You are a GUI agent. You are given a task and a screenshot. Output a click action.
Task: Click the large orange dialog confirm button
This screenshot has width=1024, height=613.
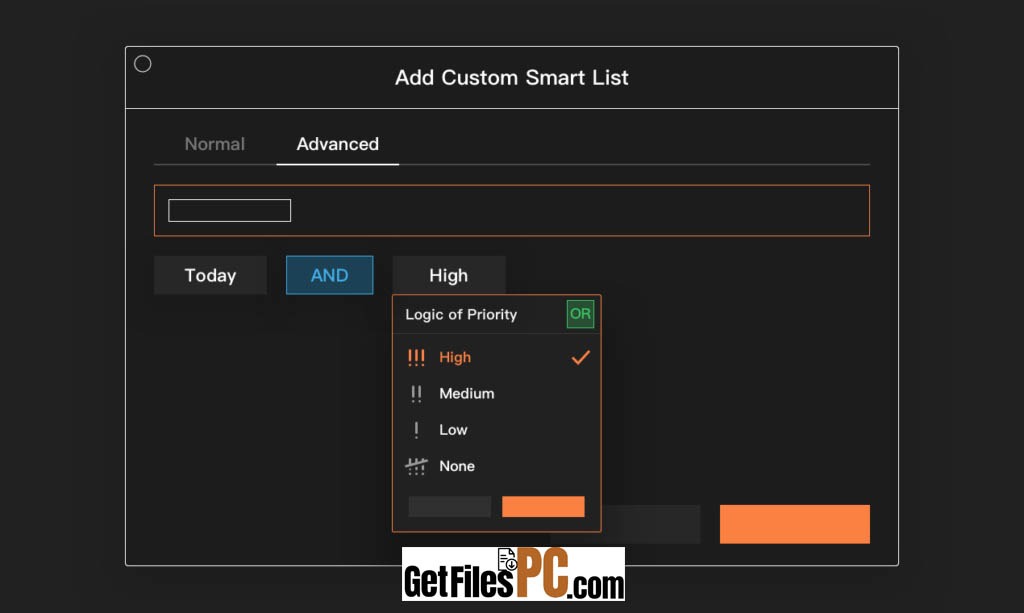coord(795,524)
